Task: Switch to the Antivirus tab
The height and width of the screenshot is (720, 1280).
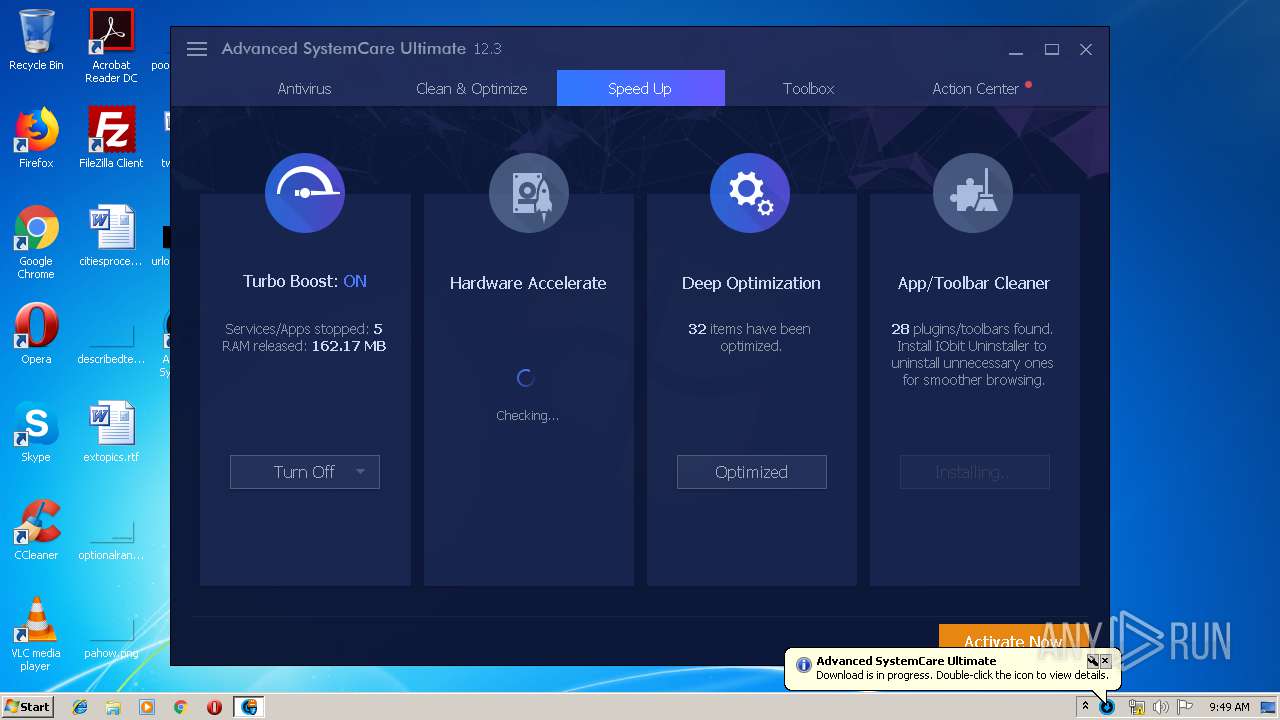Action: (304, 88)
